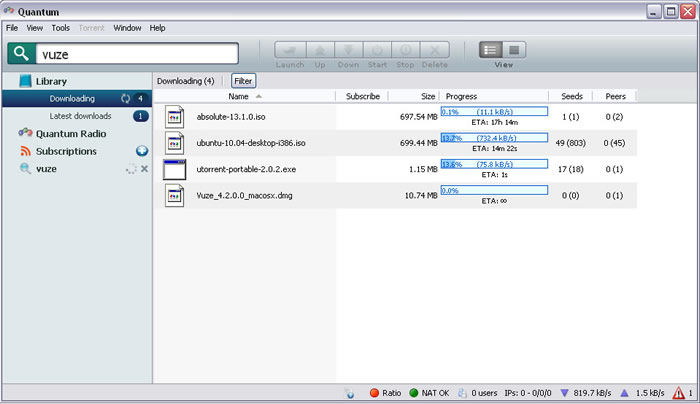Click the status bar globe icon
The image size is (700, 404).
pyautogui.click(x=350, y=393)
